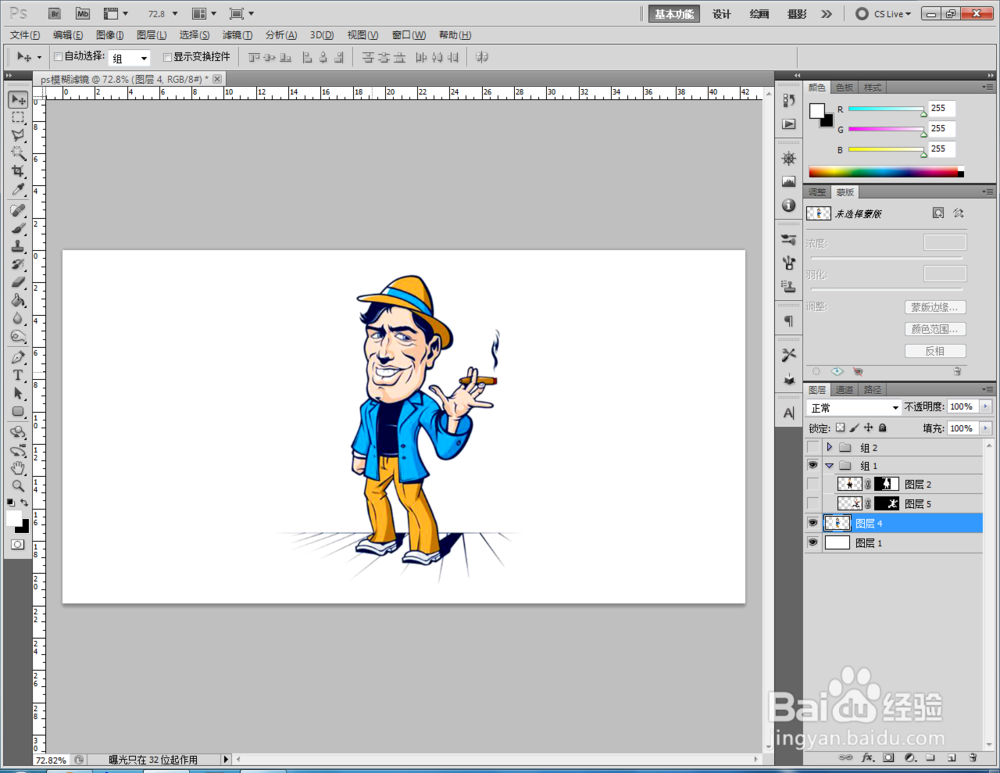
Task: Toggle lock transparent pixels icon
Action: click(841, 428)
